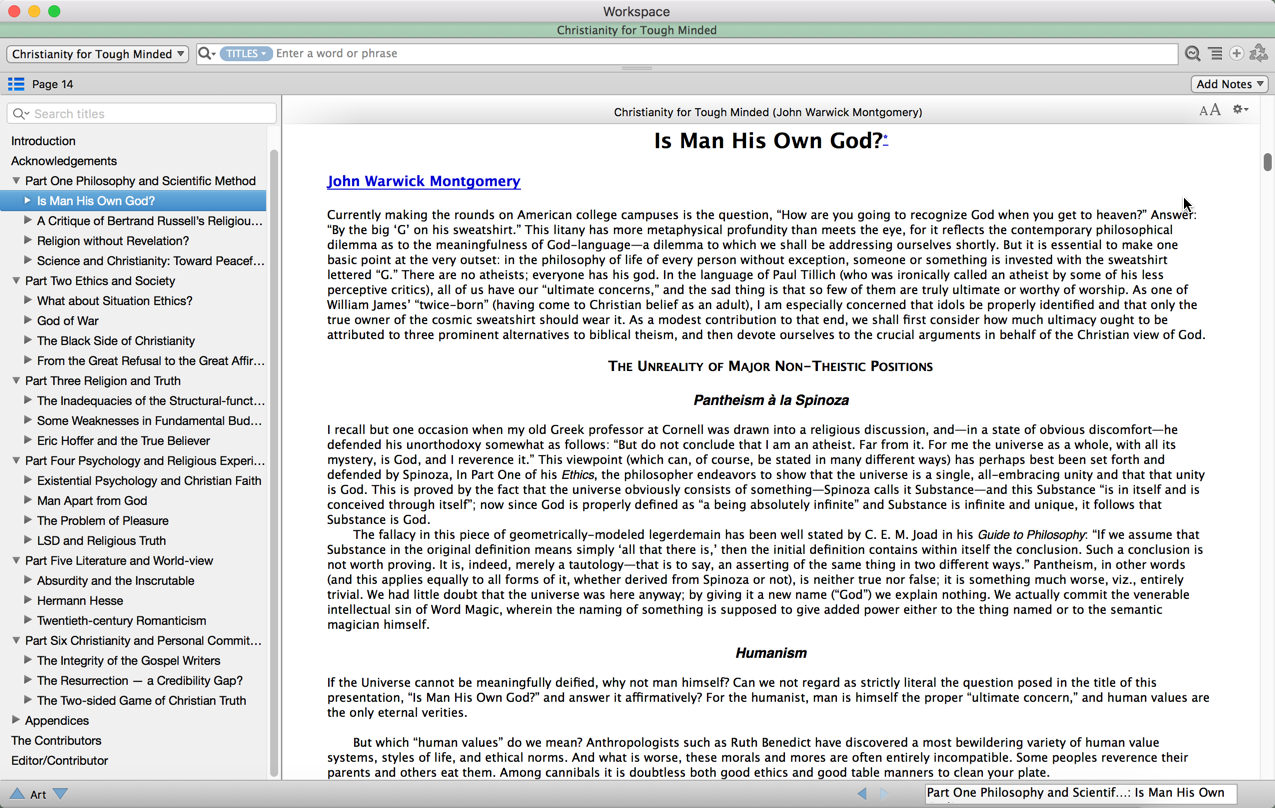Select From the Great Refusal chapter
This screenshot has height=808, width=1275.
point(151,361)
